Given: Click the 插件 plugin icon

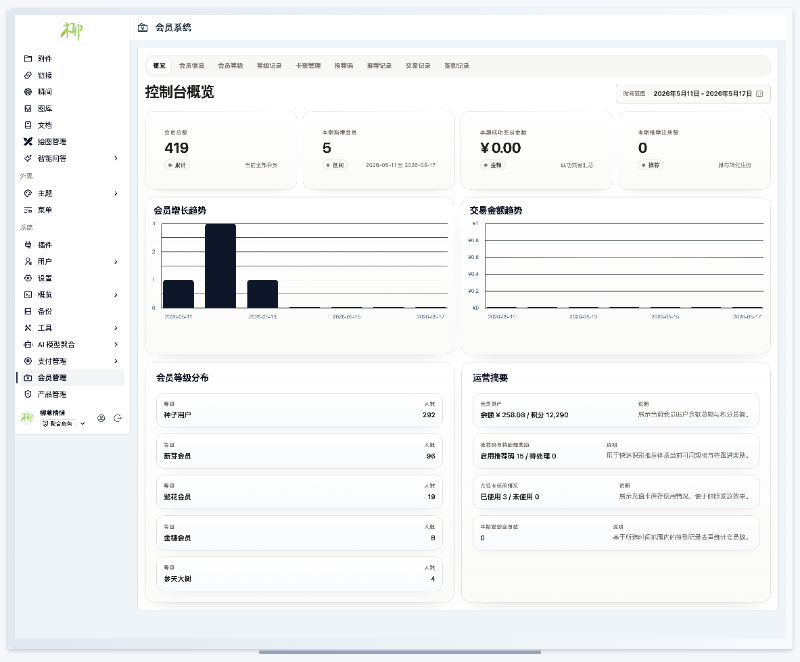Looking at the screenshot, I should pos(28,245).
